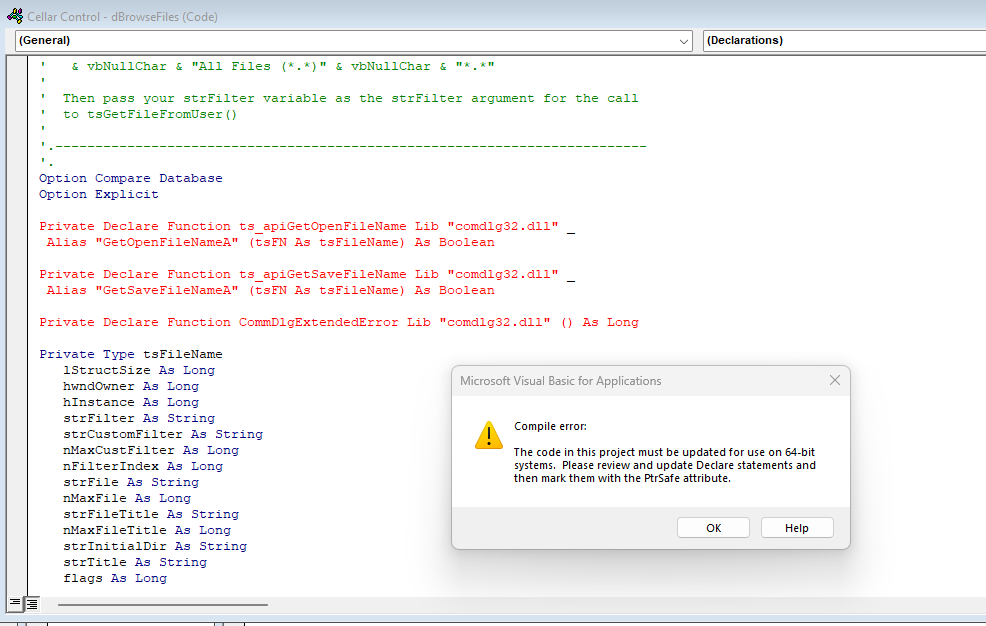Click the CommDlgExtendedError declare line

339,322
